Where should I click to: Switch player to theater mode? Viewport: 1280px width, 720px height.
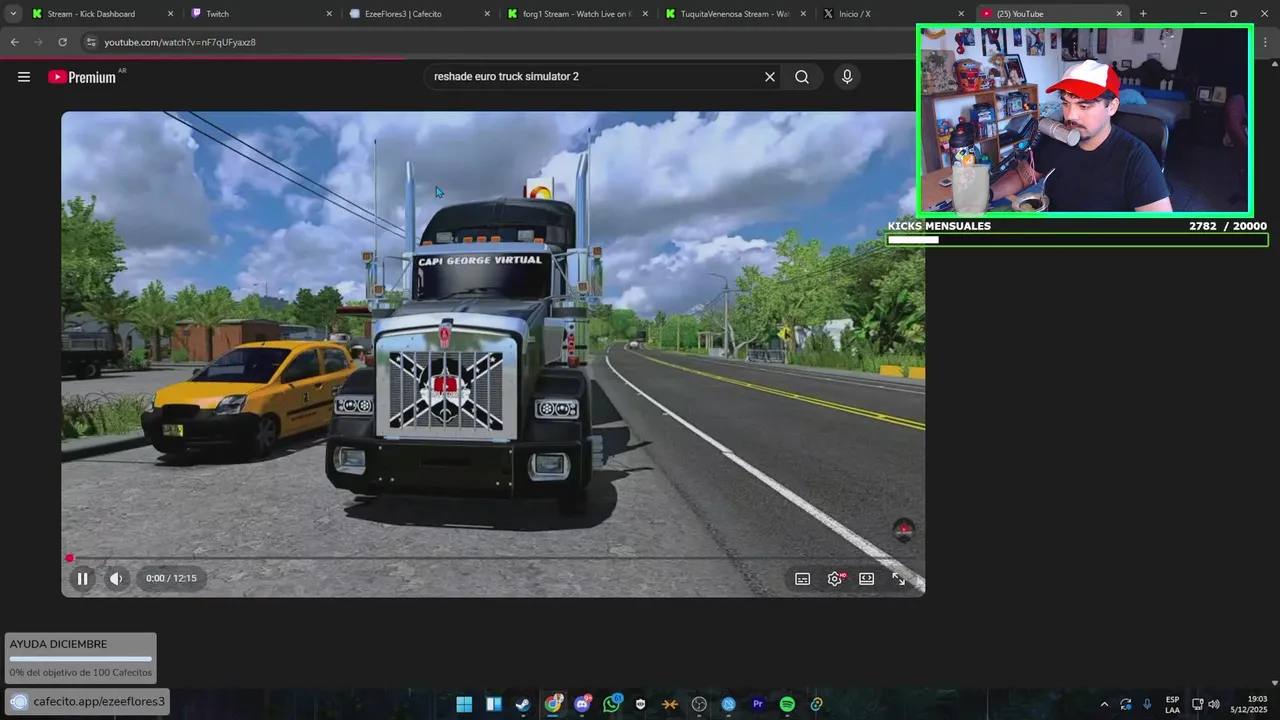pyautogui.click(x=867, y=578)
